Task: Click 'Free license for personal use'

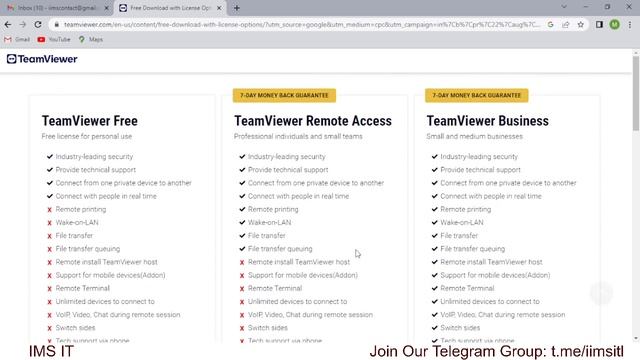Action: coord(87,136)
